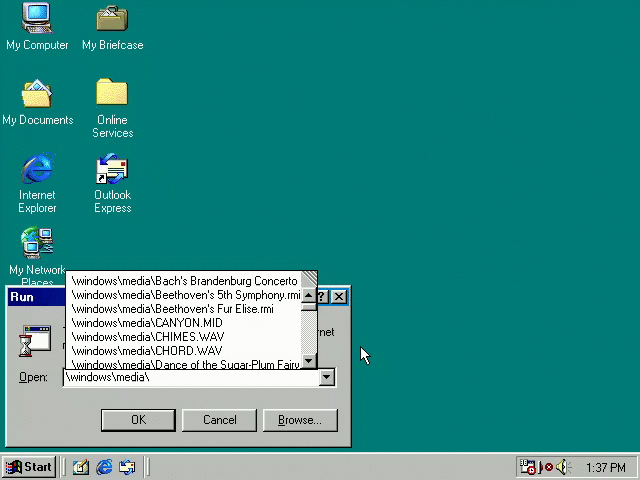Viewport: 640px width, 480px height.
Task: Choose Beethoven's 5th Symphony.rmi suggestion
Action: coord(184,295)
